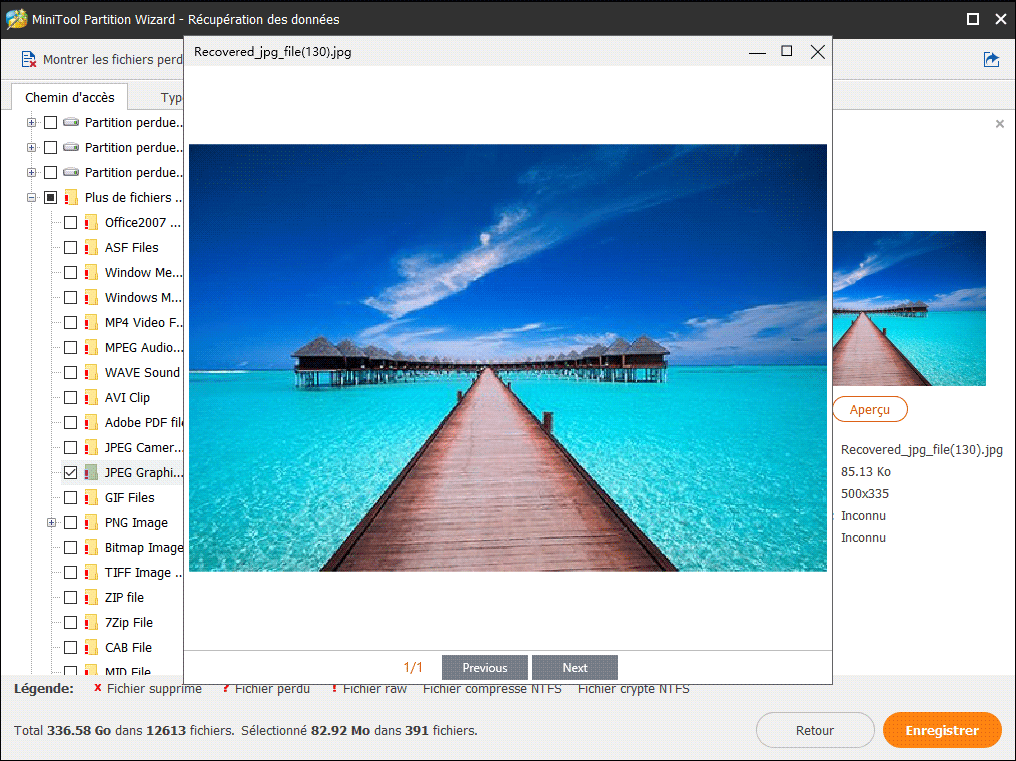Expand the first Partition perdue node
The width and height of the screenshot is (1016, 761).
click(31, 123)
